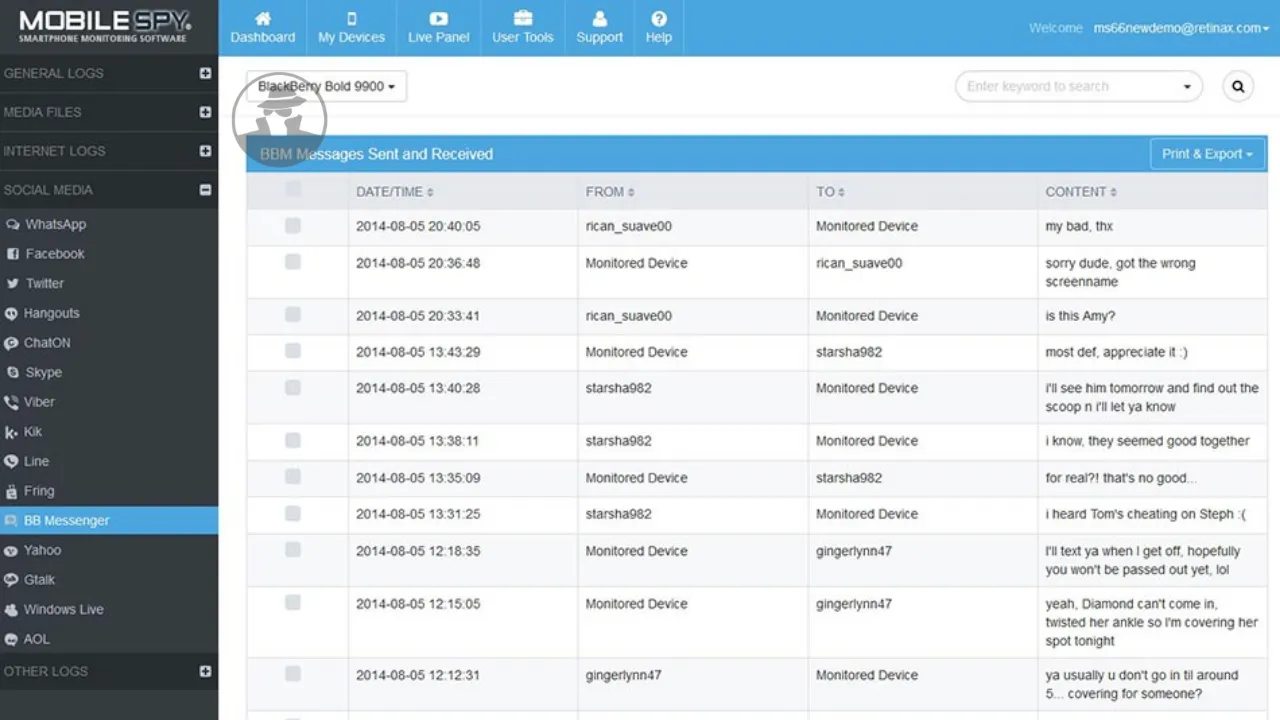Click Fring lock icon in sidebar
The image size is (1280, 720).
[x=12, y=491]
